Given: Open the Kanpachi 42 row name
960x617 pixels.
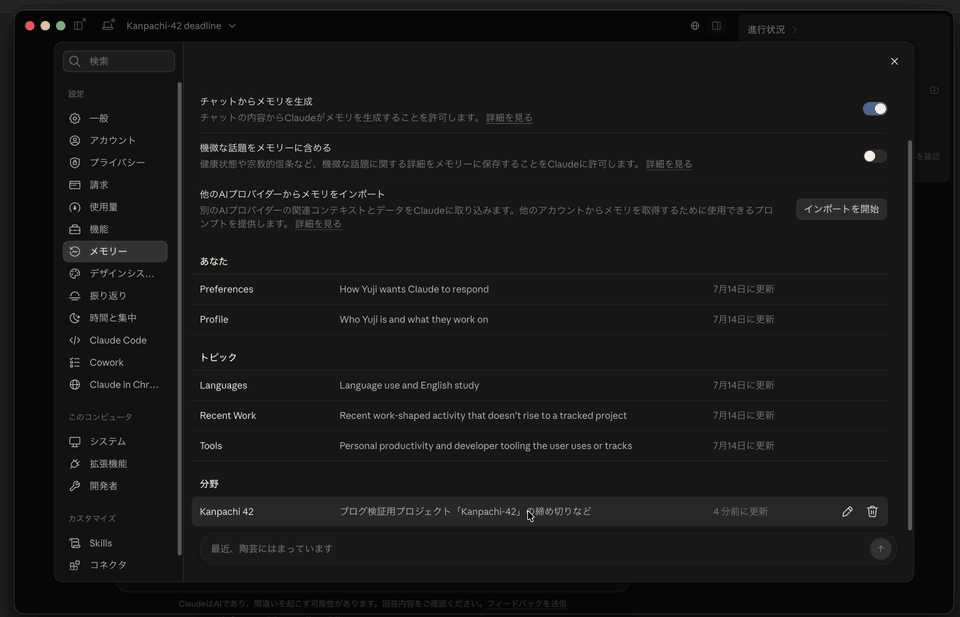Looking at the screenshot, I should pyautogui.click(x=227, y=512).
